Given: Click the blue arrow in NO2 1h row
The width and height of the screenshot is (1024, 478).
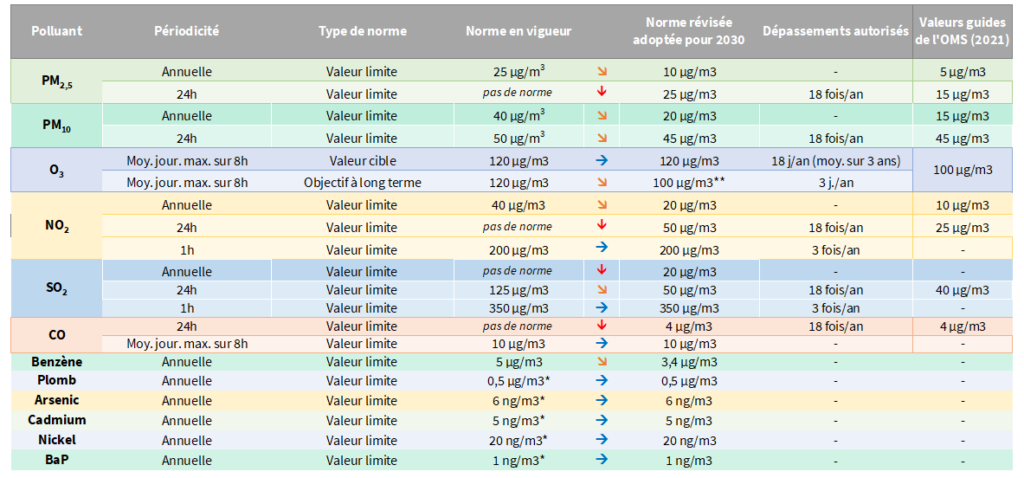Looking at the screenshot, I should click(602, 247).
